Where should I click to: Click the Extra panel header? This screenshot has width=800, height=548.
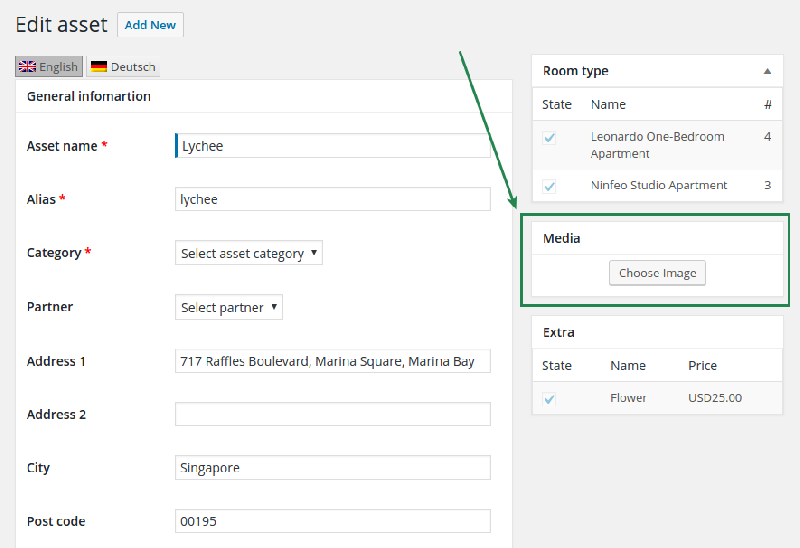click(x=657, y=332)
